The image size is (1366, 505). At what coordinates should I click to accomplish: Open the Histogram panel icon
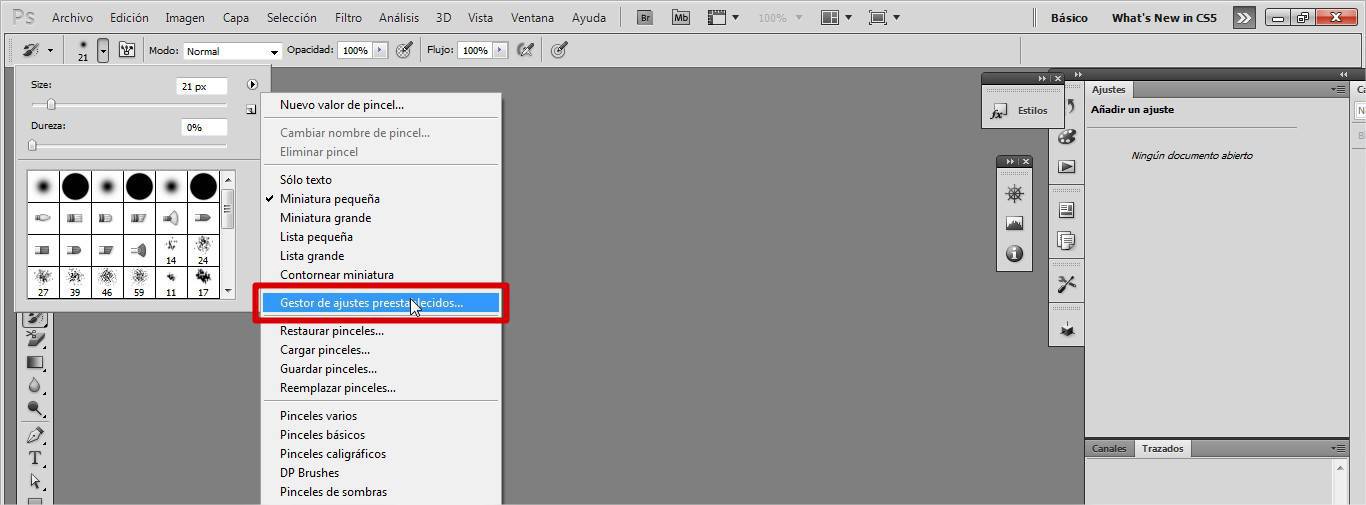tap(1014, 224)
